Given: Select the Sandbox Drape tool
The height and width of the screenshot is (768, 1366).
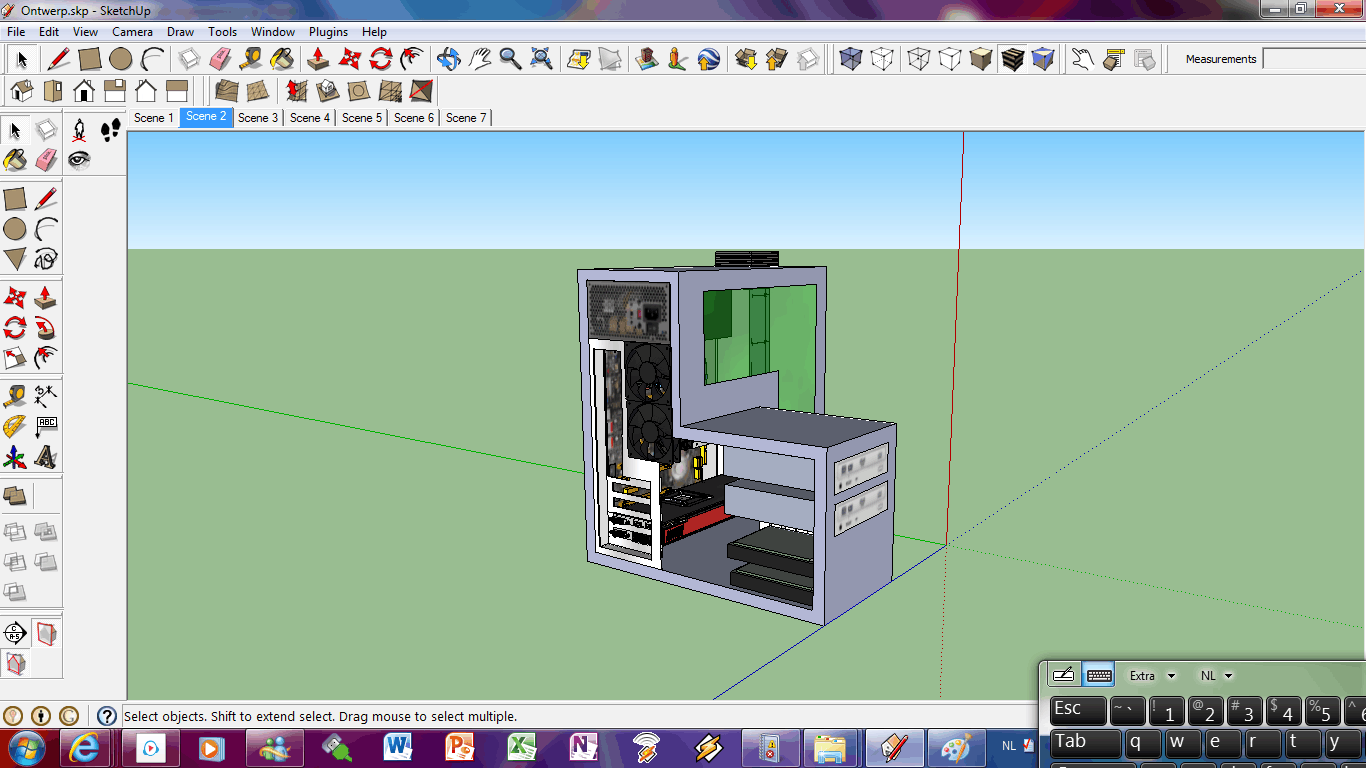Looking at the screenshot, I should point(358,91).
